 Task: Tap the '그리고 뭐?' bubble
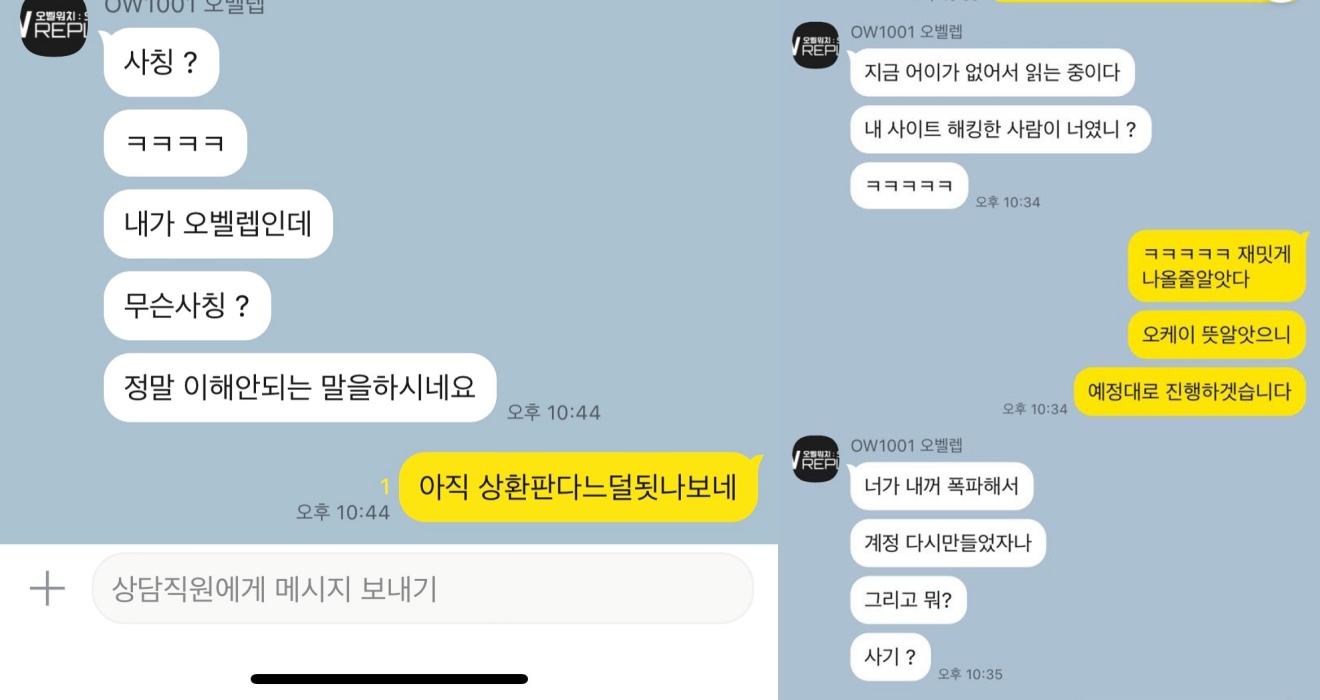pyautogui.click(x=908, y=601)
